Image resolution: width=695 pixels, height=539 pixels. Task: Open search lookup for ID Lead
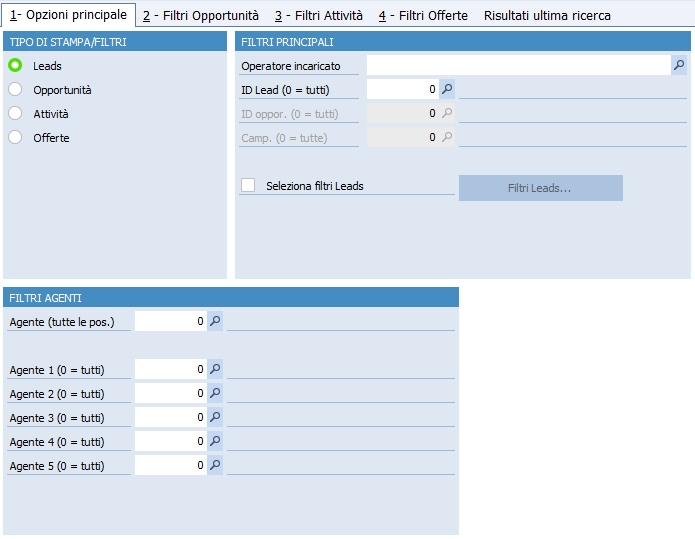click(447, 89)
